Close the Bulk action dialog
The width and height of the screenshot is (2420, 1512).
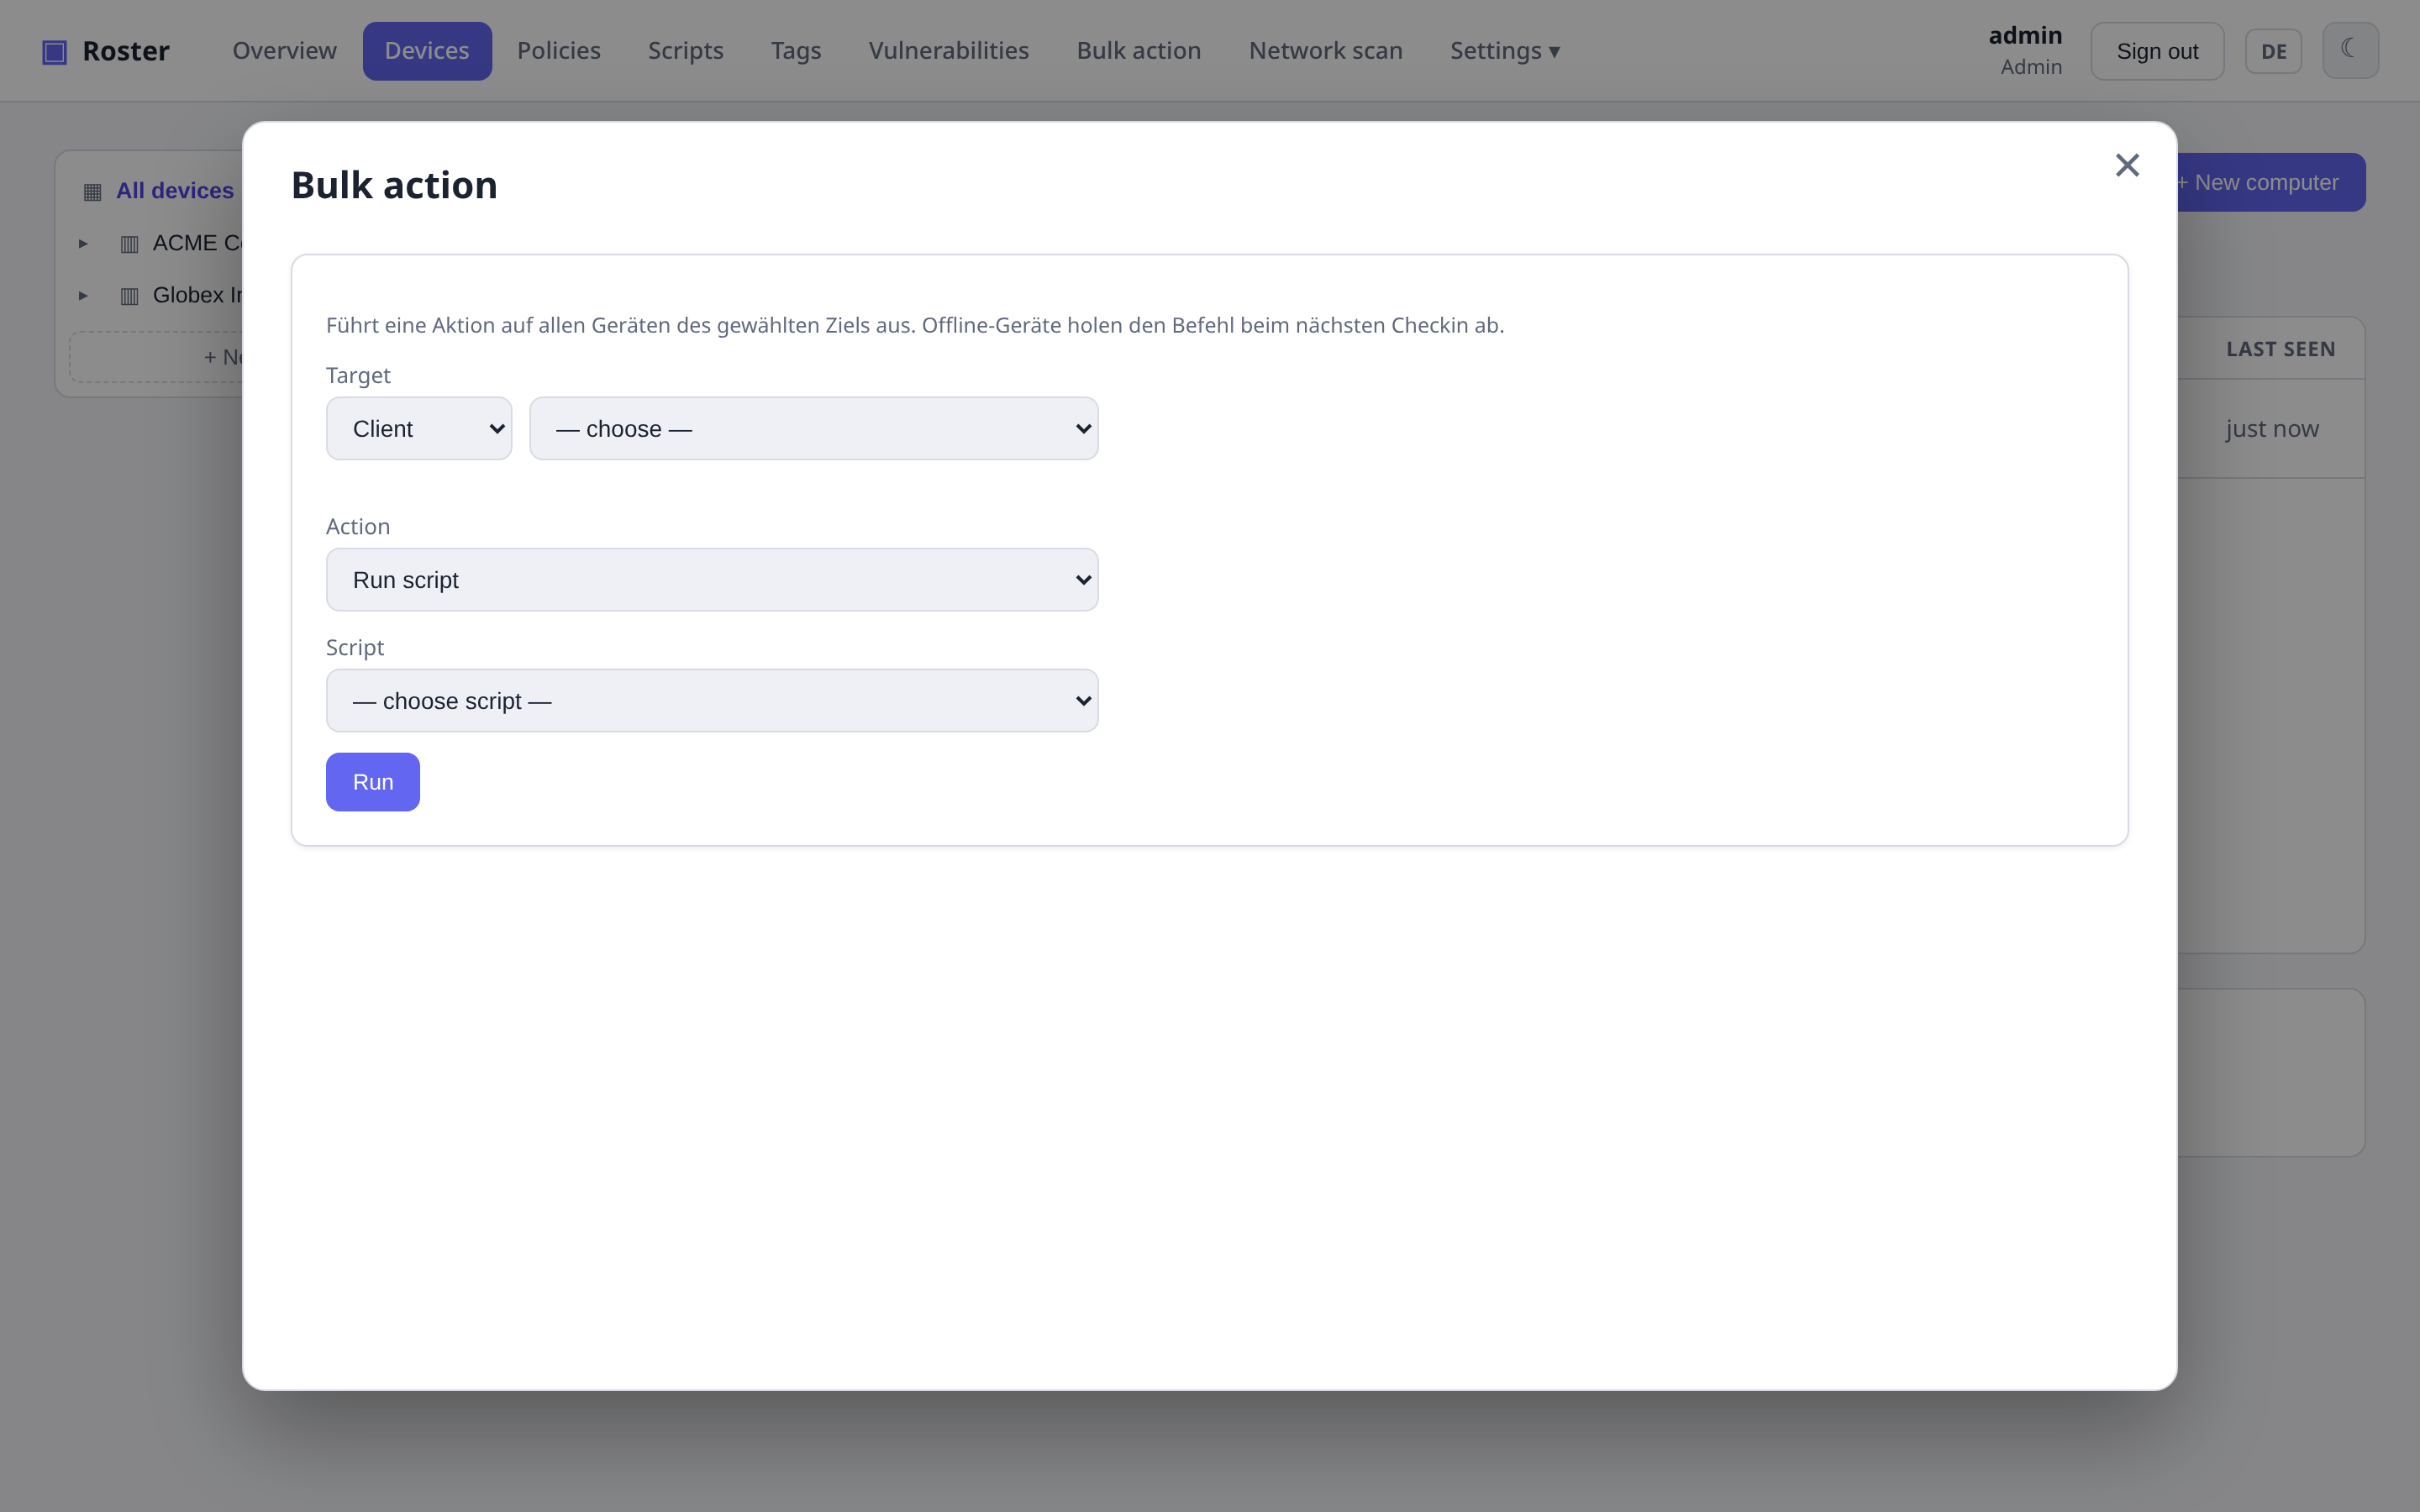[2127, 165]
